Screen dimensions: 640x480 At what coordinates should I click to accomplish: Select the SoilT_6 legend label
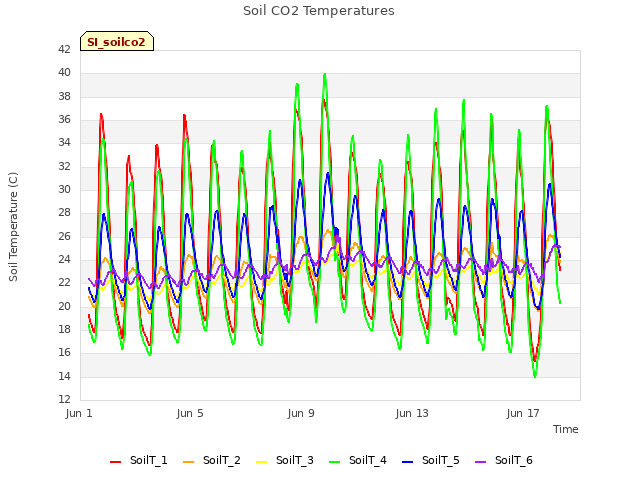tap(514, 460)
